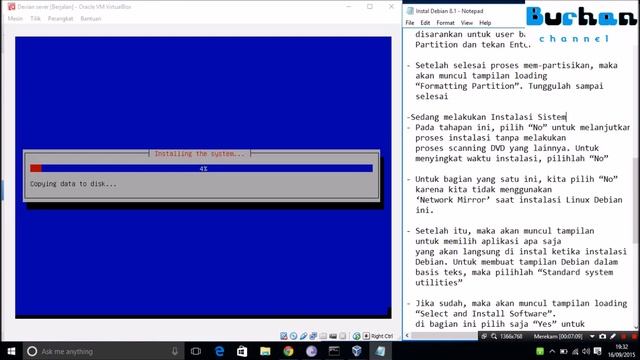Click the Installing progress bar at 4%
Image resolution: width=640 pixels, height=360 pixels.
201,168
